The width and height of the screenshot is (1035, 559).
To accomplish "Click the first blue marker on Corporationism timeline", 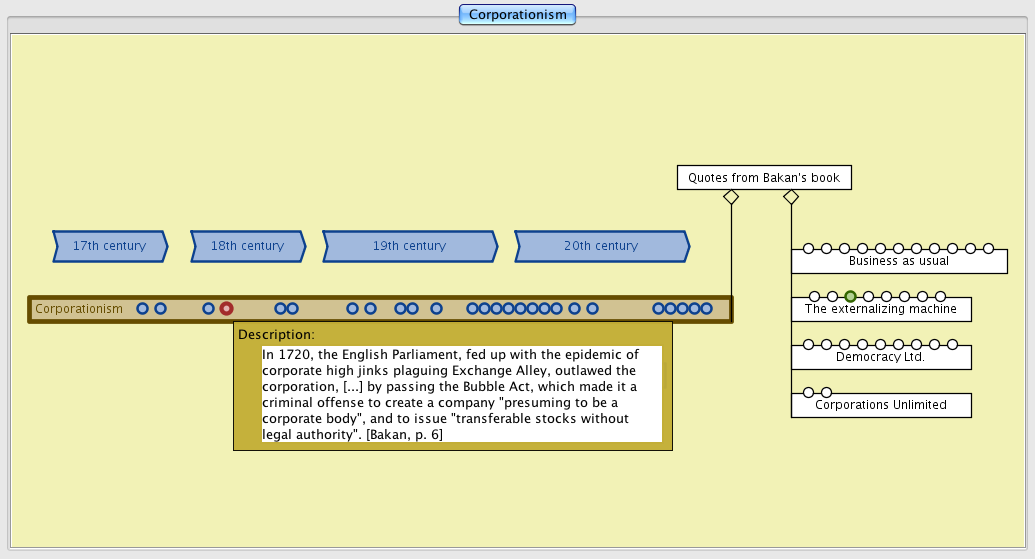I will point(142,309).
